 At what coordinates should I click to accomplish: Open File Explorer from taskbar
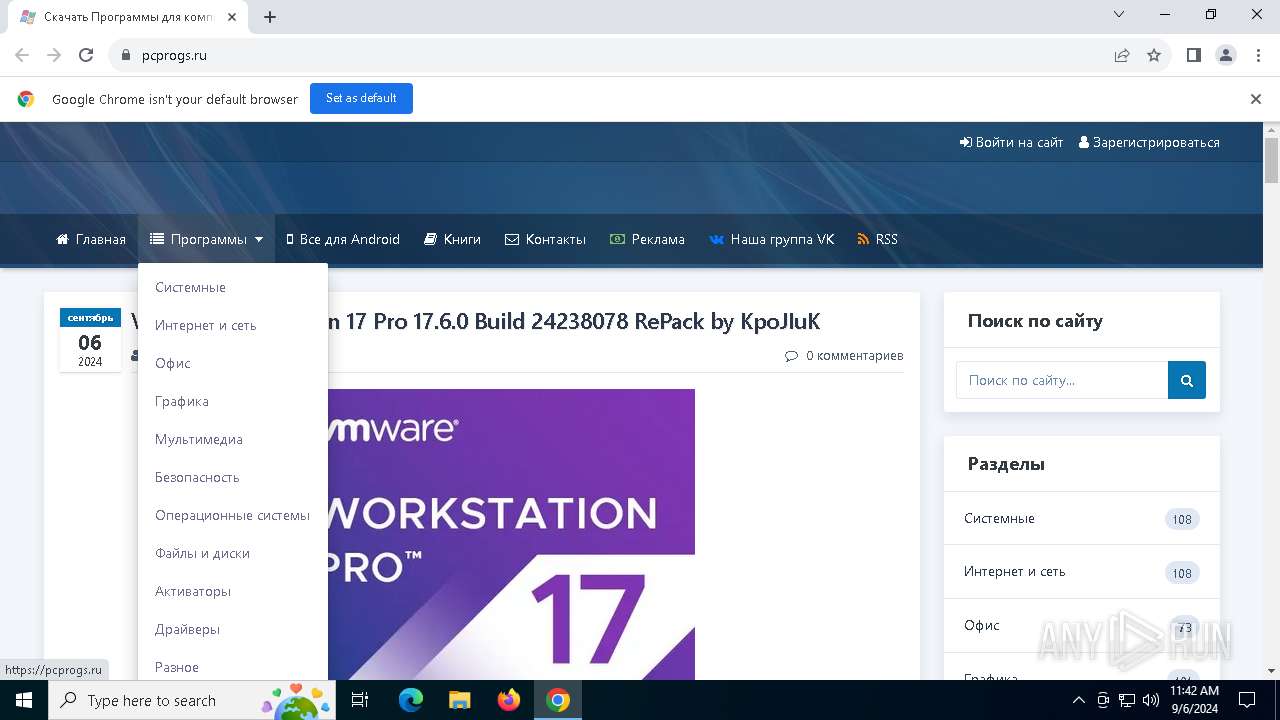point(459,700)
